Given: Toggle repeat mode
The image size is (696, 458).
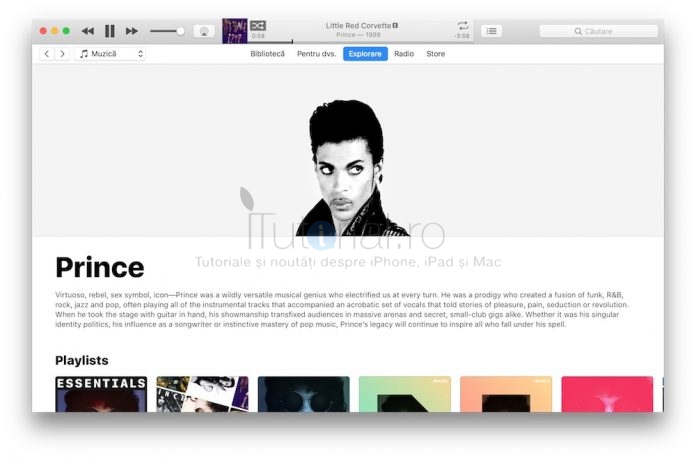Looking at the screenshot, I should [x=463, y=25].
